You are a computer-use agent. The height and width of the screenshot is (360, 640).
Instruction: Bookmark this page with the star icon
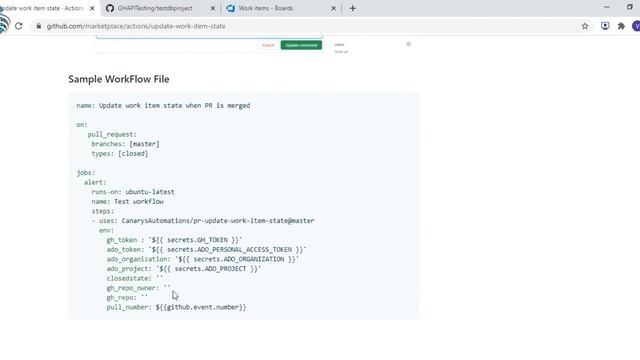point(585,26)
